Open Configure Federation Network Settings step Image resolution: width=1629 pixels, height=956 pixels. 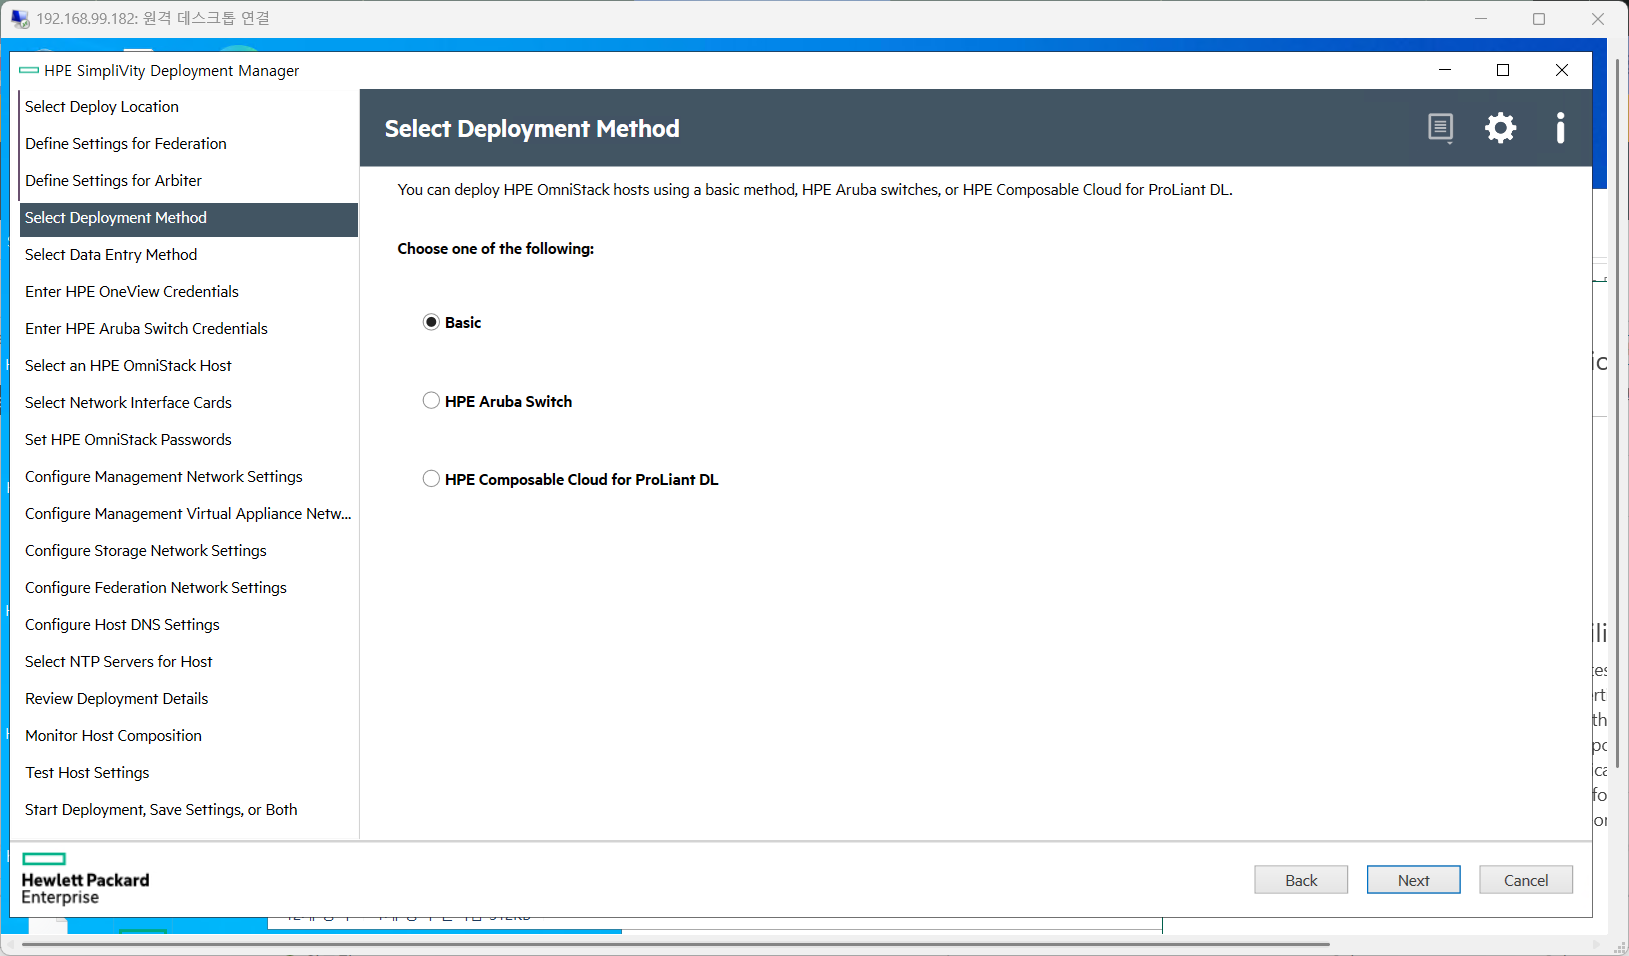coord(189,588)
